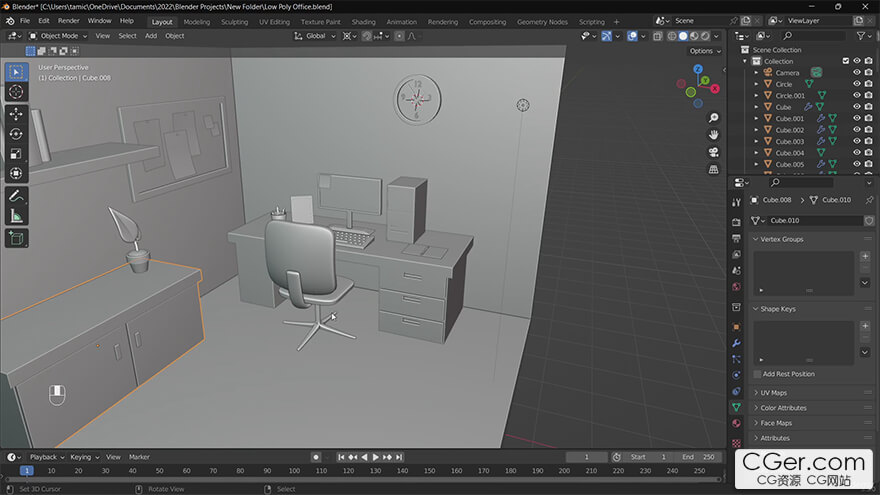Choose the Measure tool

coord(16,216)
